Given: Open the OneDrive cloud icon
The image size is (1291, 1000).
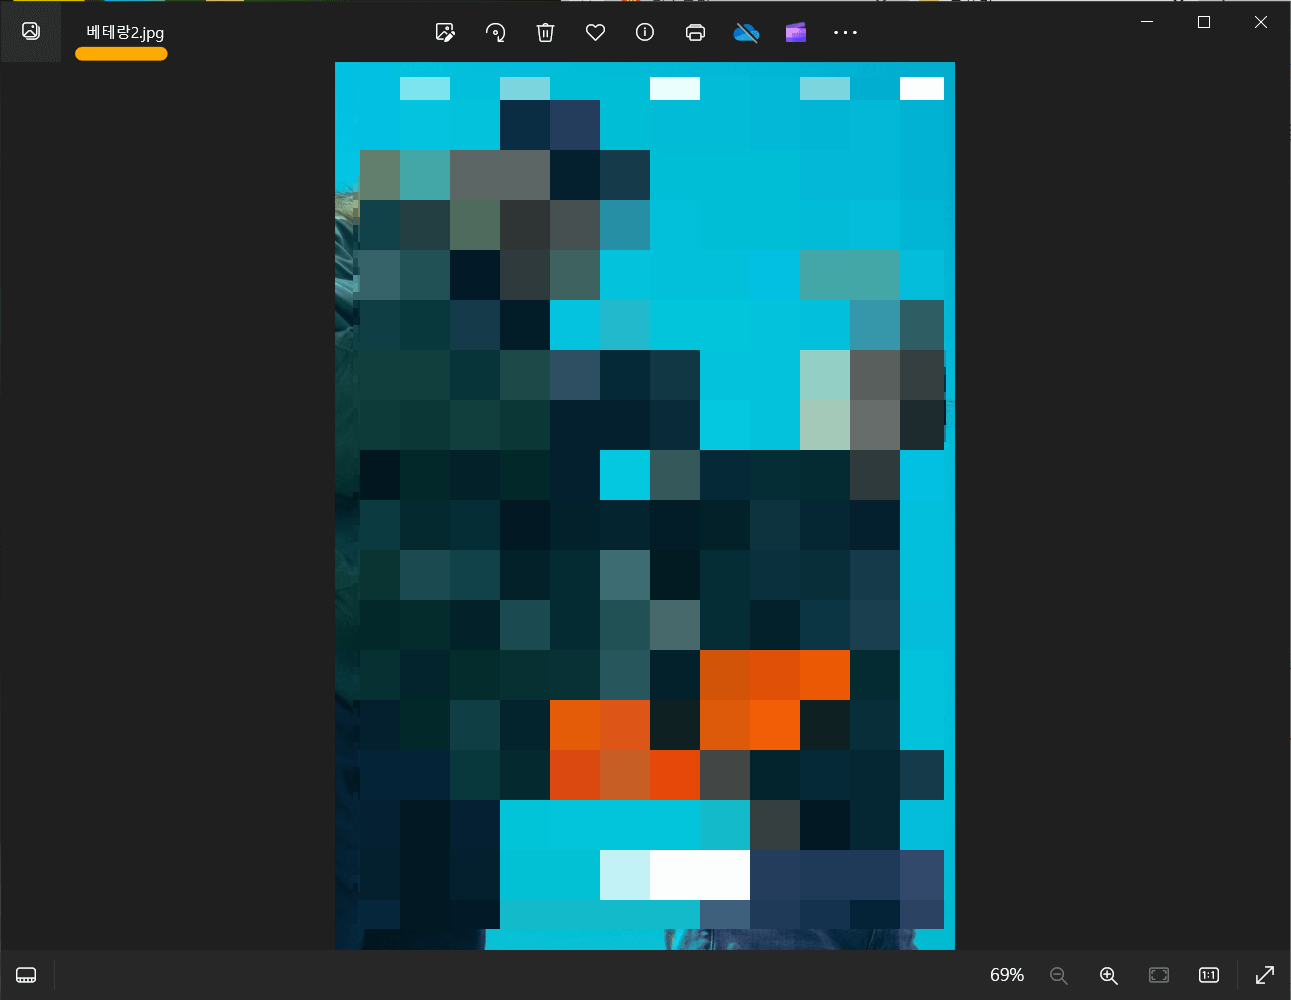Looking at the screenshot, I should (x=746, y=33).
